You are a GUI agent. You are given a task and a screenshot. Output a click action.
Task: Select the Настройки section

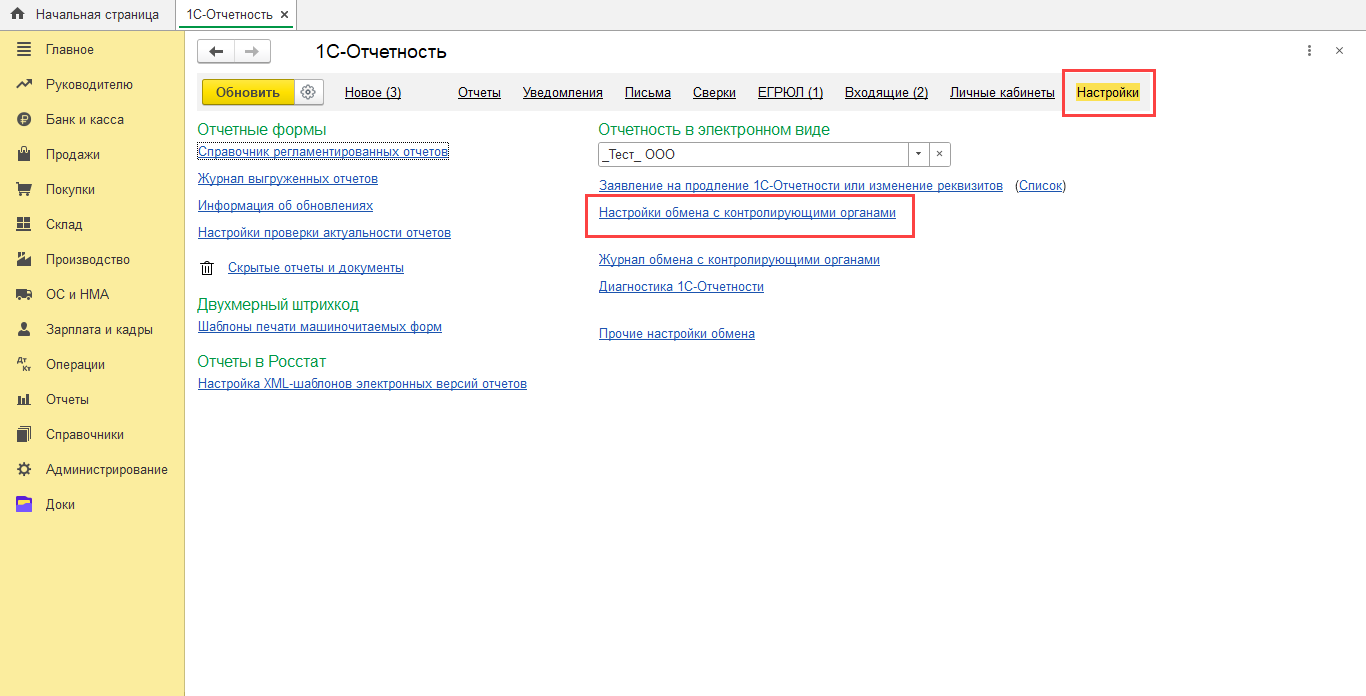(1108, 93)
